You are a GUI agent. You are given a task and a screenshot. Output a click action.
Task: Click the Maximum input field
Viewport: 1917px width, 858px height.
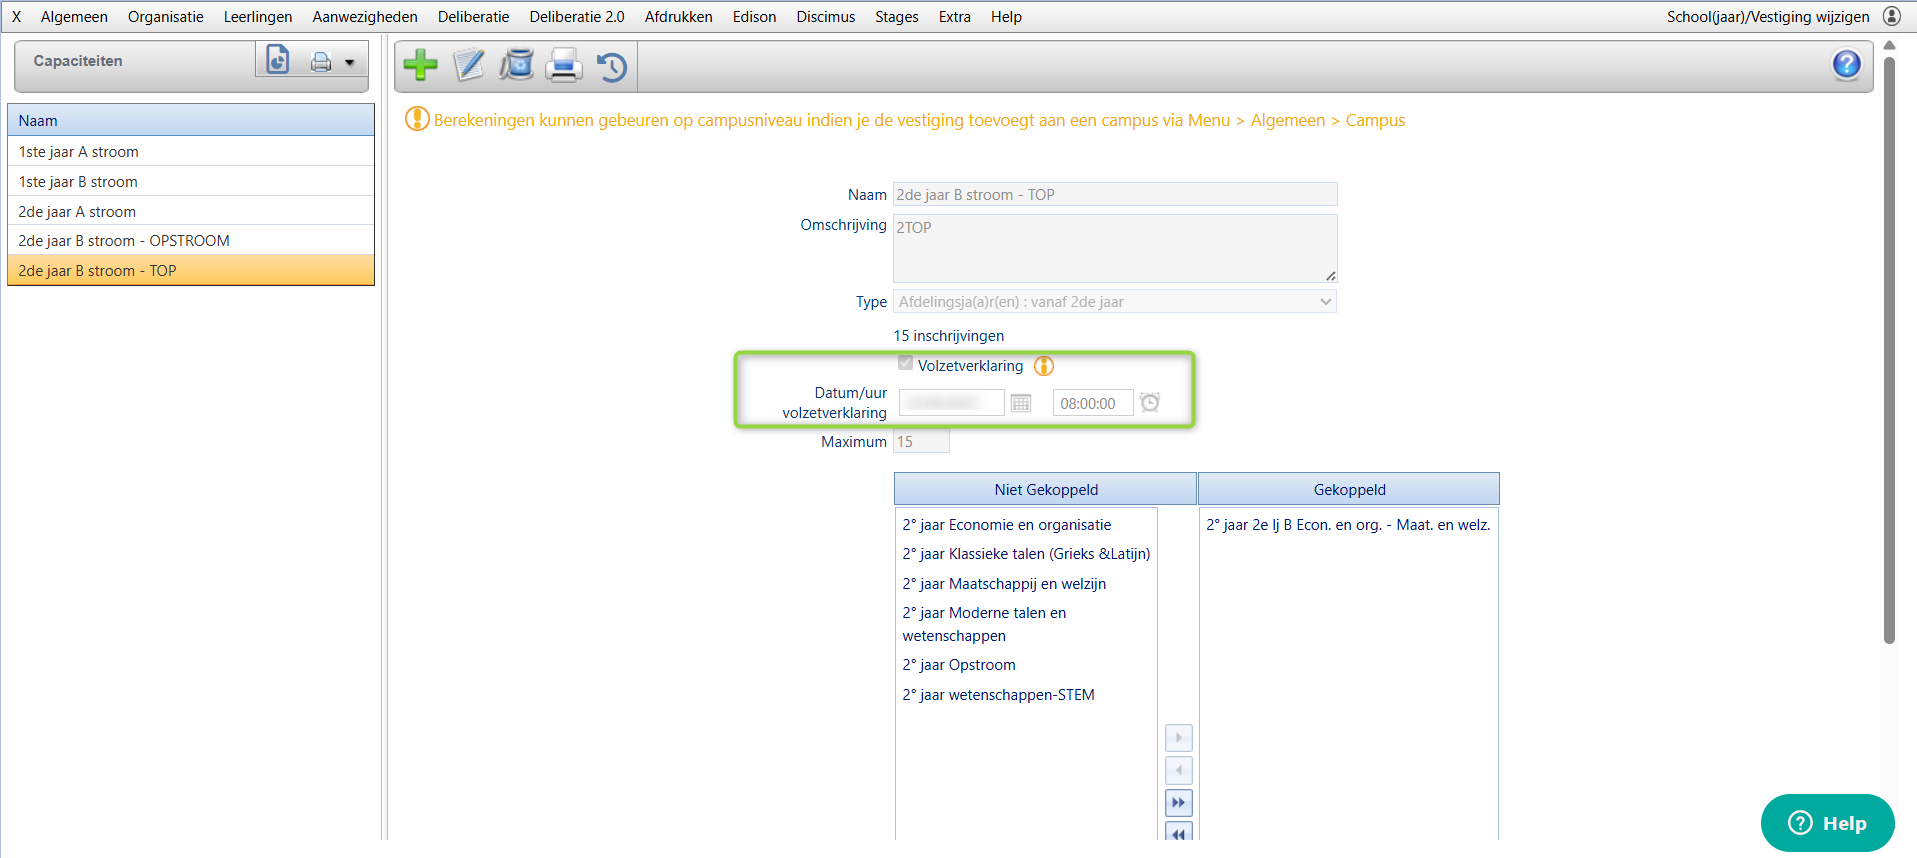920,442
